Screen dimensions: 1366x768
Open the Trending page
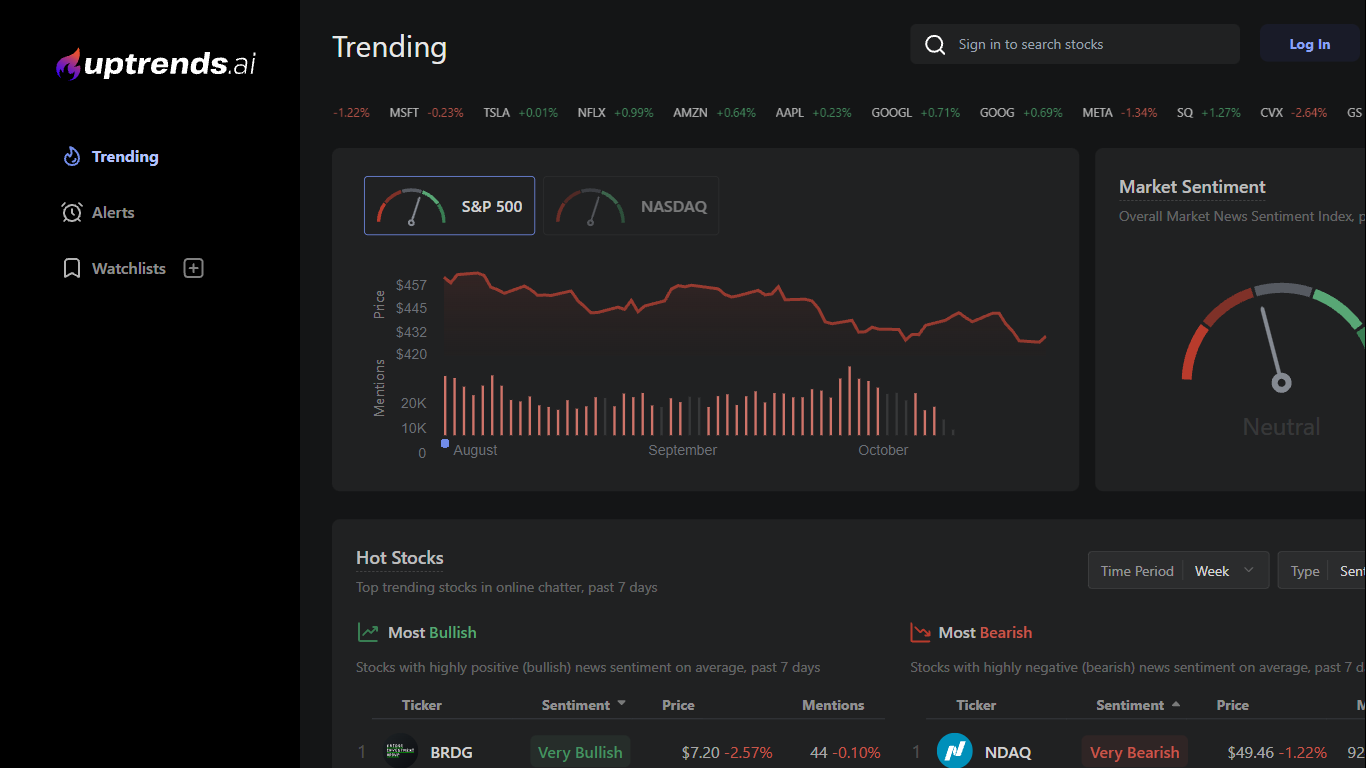coord(125,156)
